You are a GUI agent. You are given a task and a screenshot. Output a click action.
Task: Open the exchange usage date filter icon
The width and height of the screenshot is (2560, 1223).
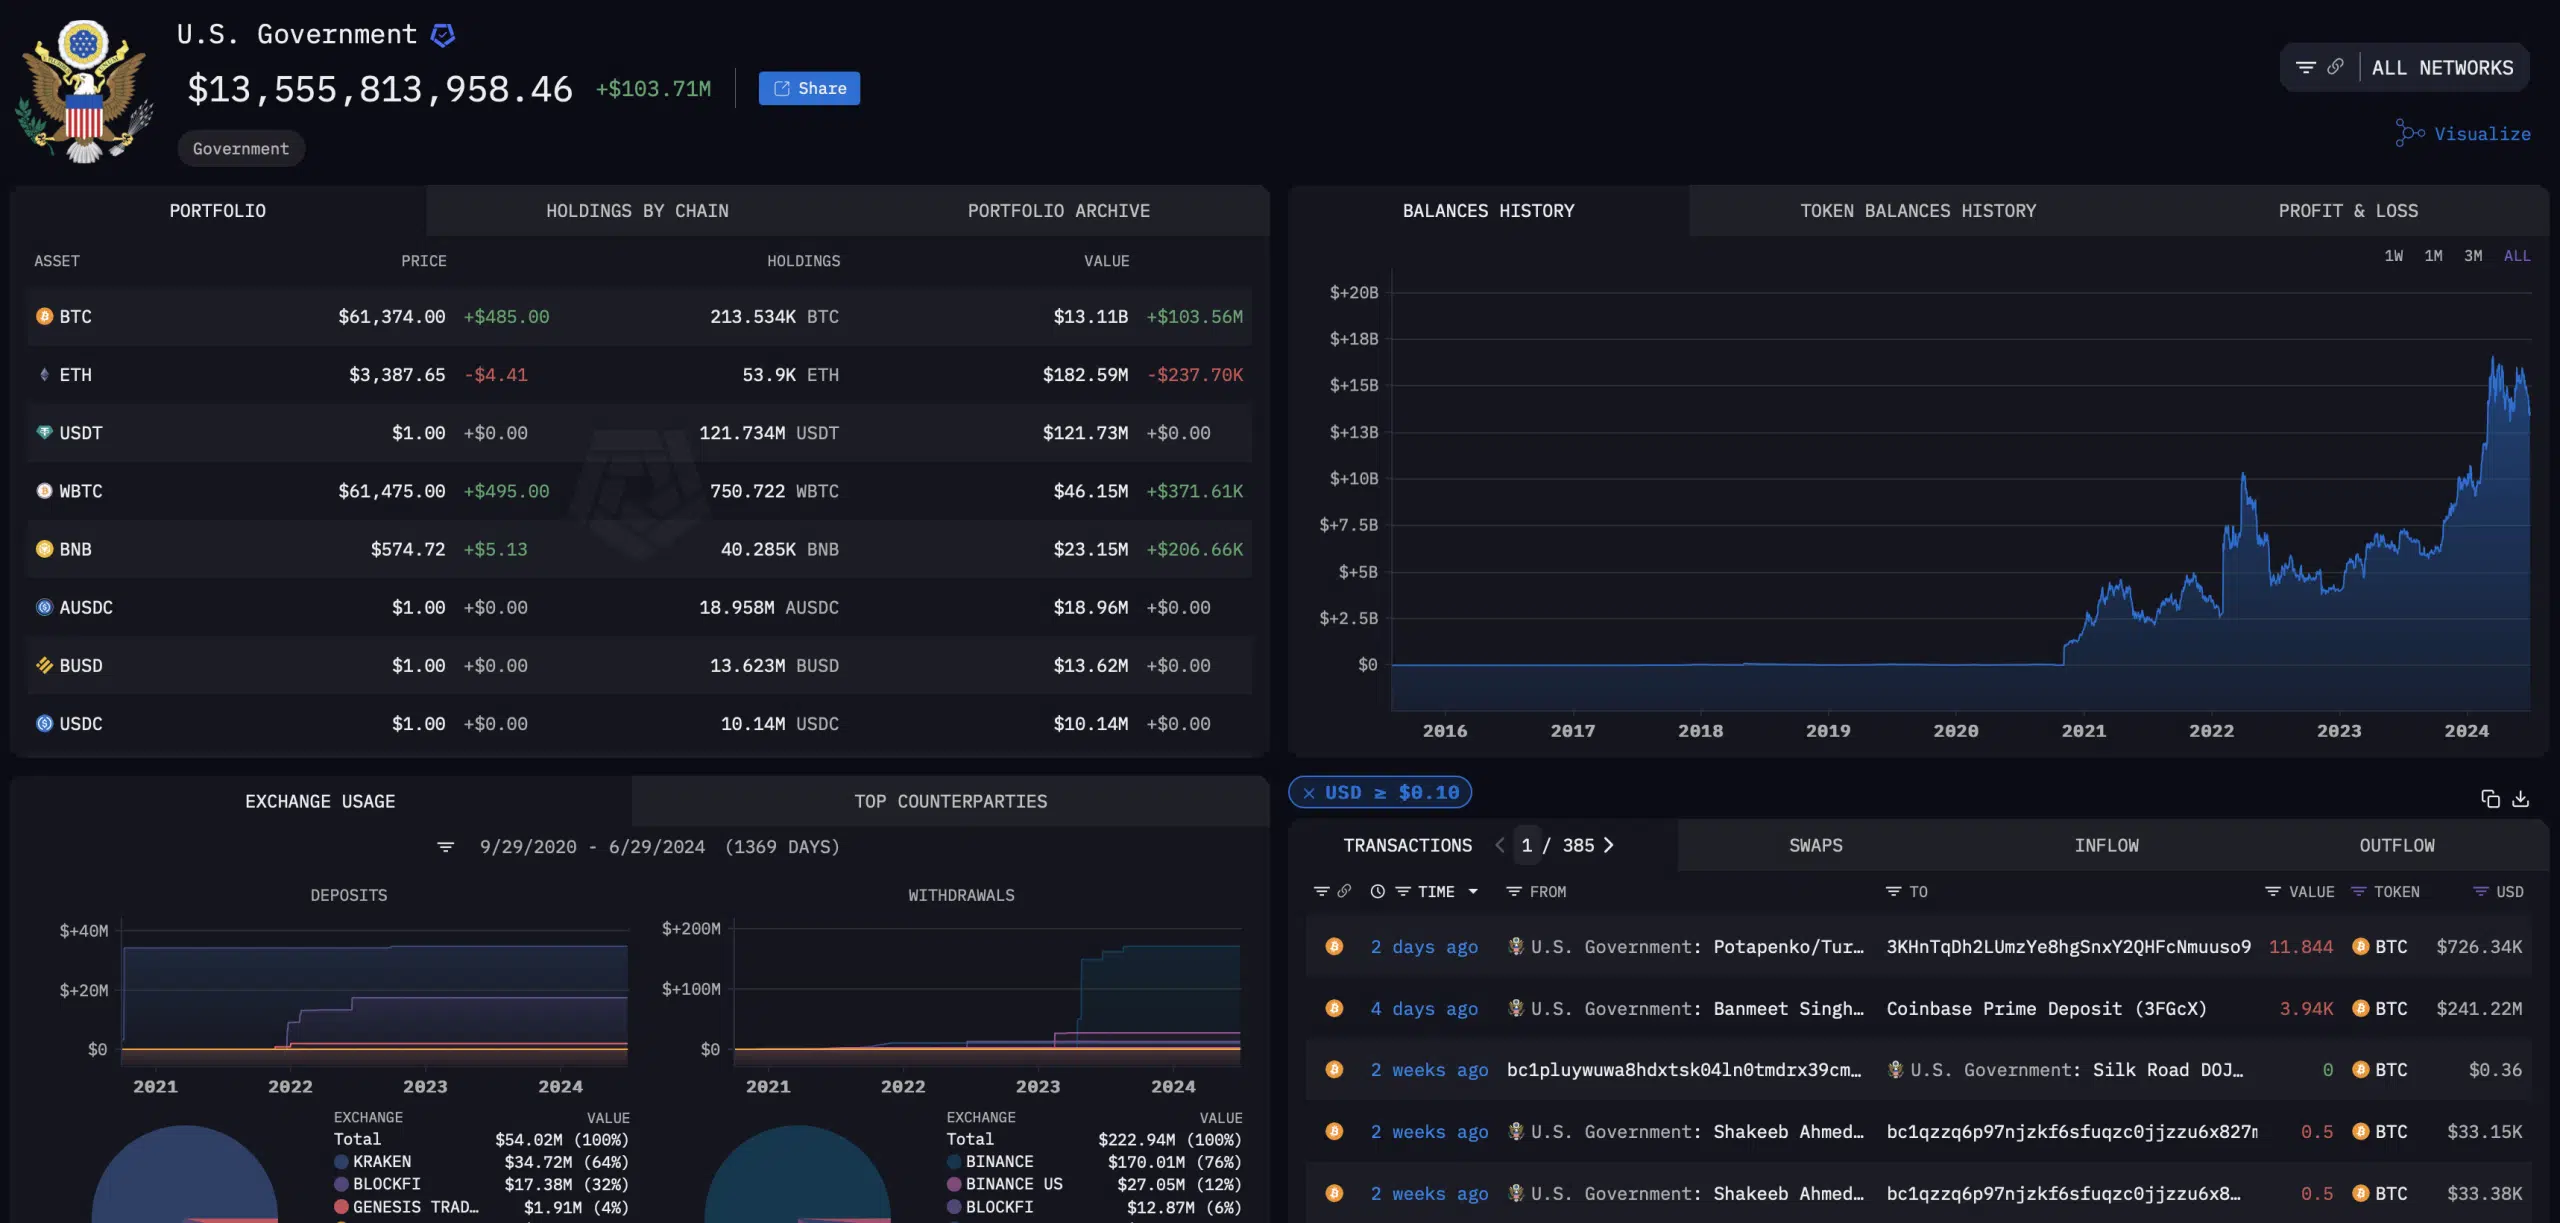coord(446,847)
